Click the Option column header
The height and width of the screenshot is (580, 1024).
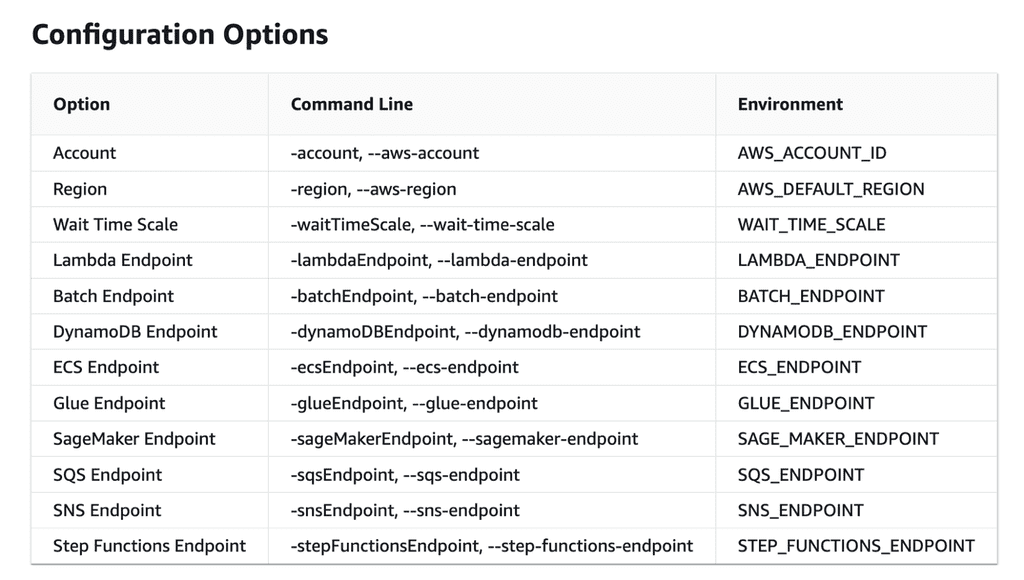[82, 104]
